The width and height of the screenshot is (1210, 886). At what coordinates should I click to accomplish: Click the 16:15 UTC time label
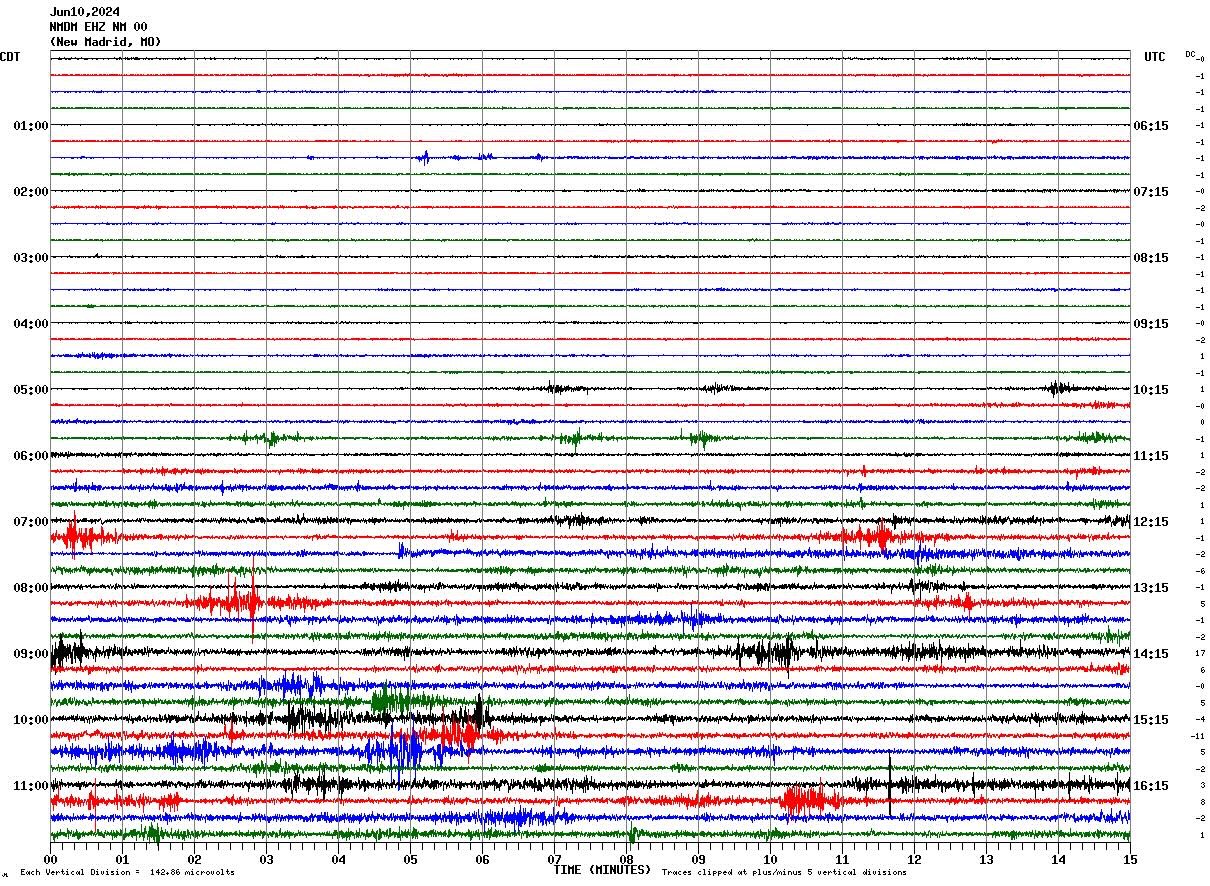click(1151, 786)
